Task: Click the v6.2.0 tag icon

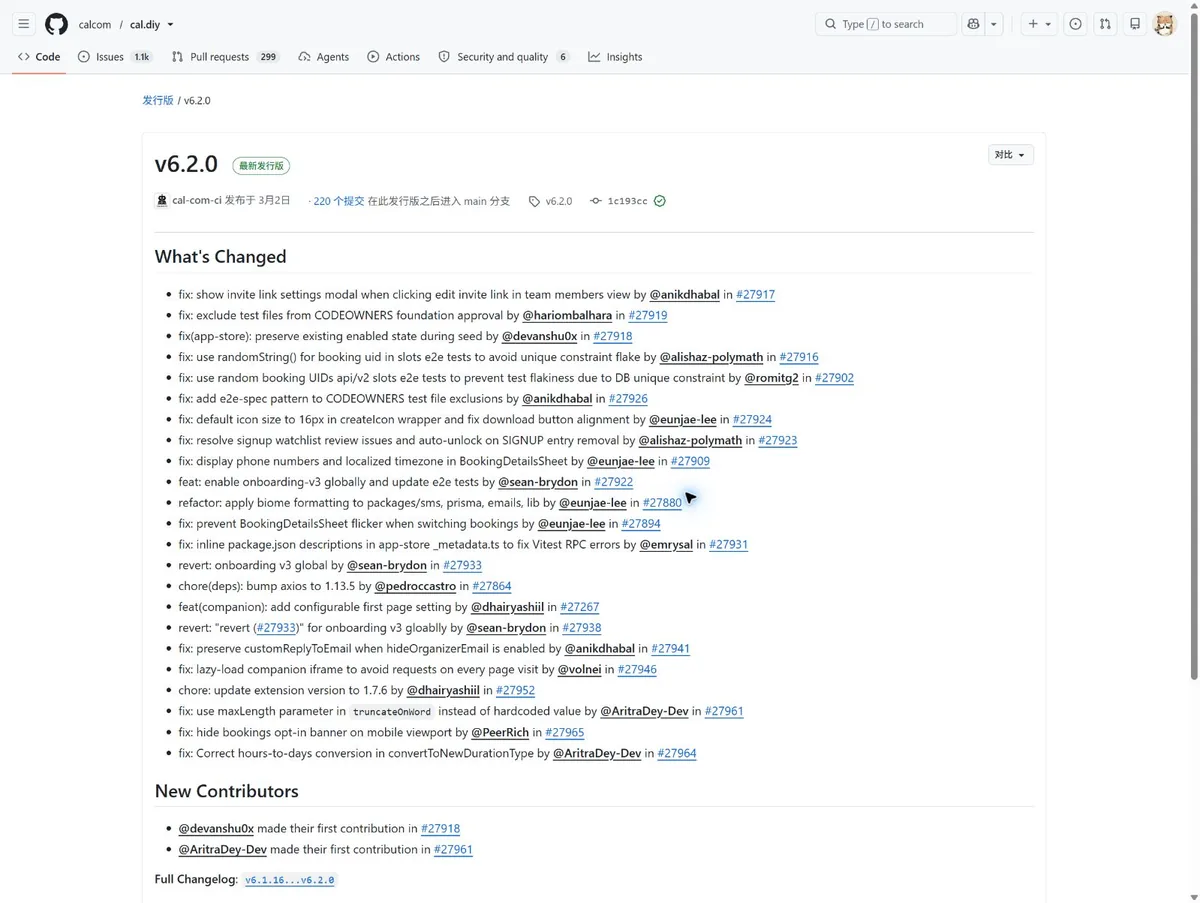Action: click(x=534, y=202)
